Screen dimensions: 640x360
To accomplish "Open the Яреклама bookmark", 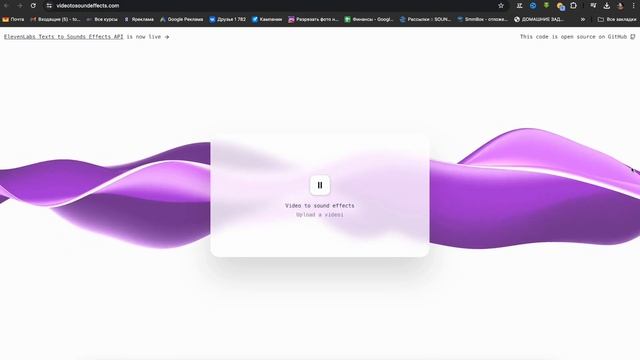I will [139, 19].
